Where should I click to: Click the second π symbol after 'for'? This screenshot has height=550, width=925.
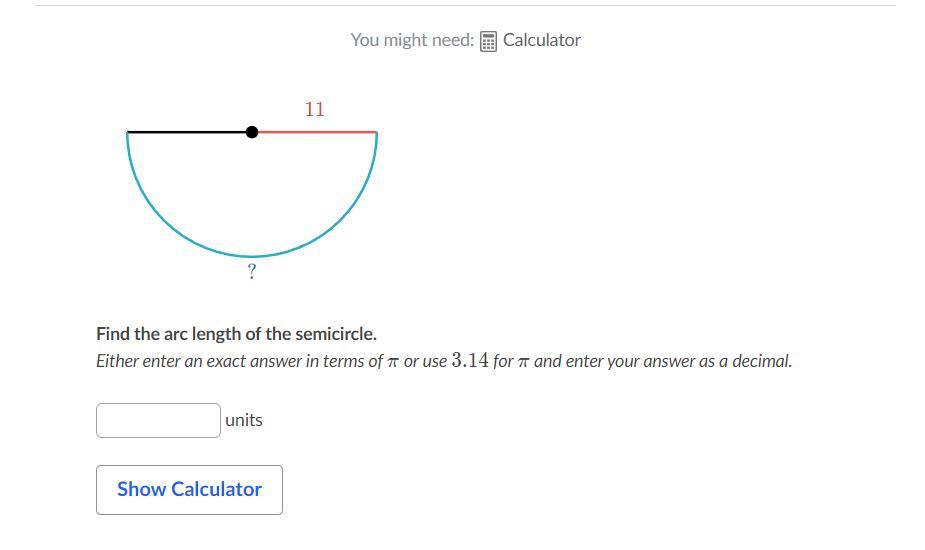coord(523,362)
